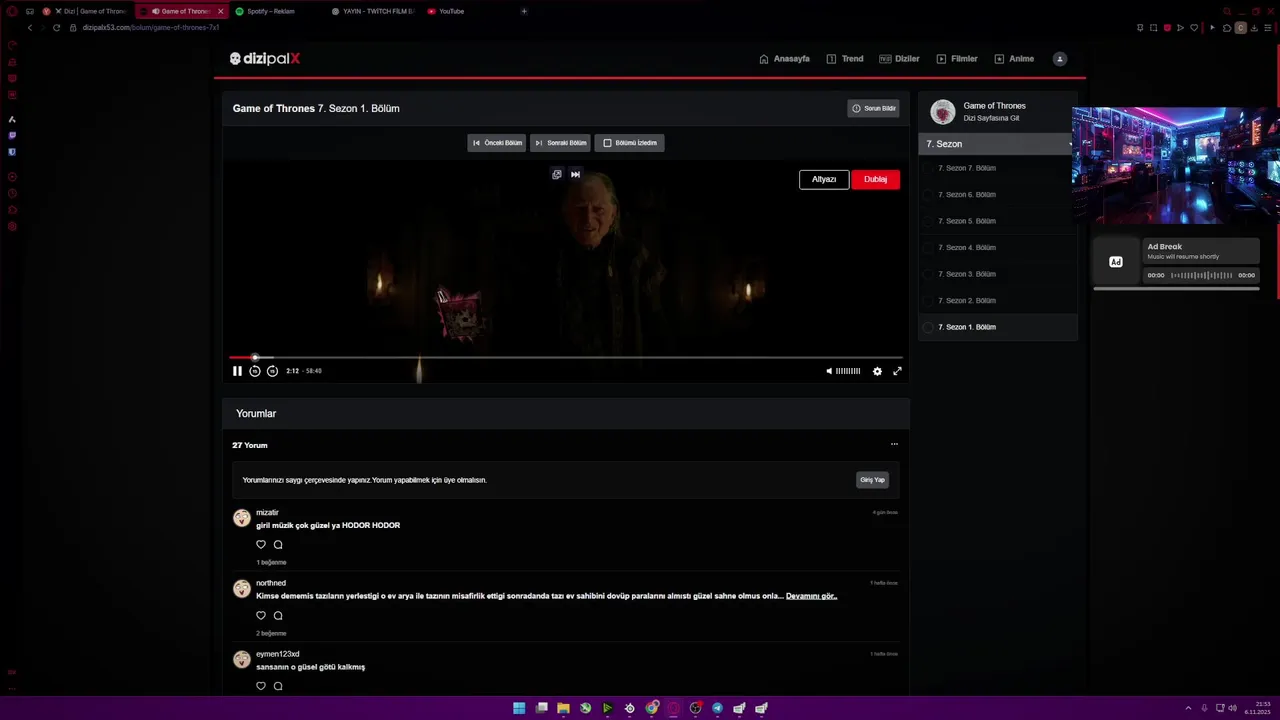Screen dimensions: 1280x720
Task: Reply to mizatir's comment
Action: 278,545
